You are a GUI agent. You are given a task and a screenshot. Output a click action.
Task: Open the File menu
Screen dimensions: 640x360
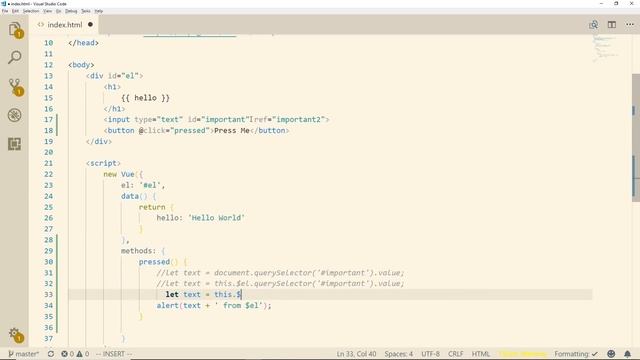click(5, 11)
